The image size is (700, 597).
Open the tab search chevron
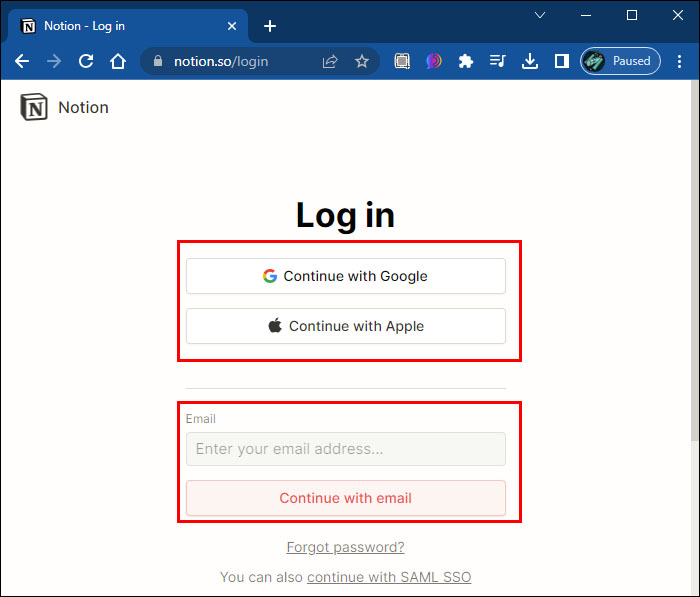(540, 16)
